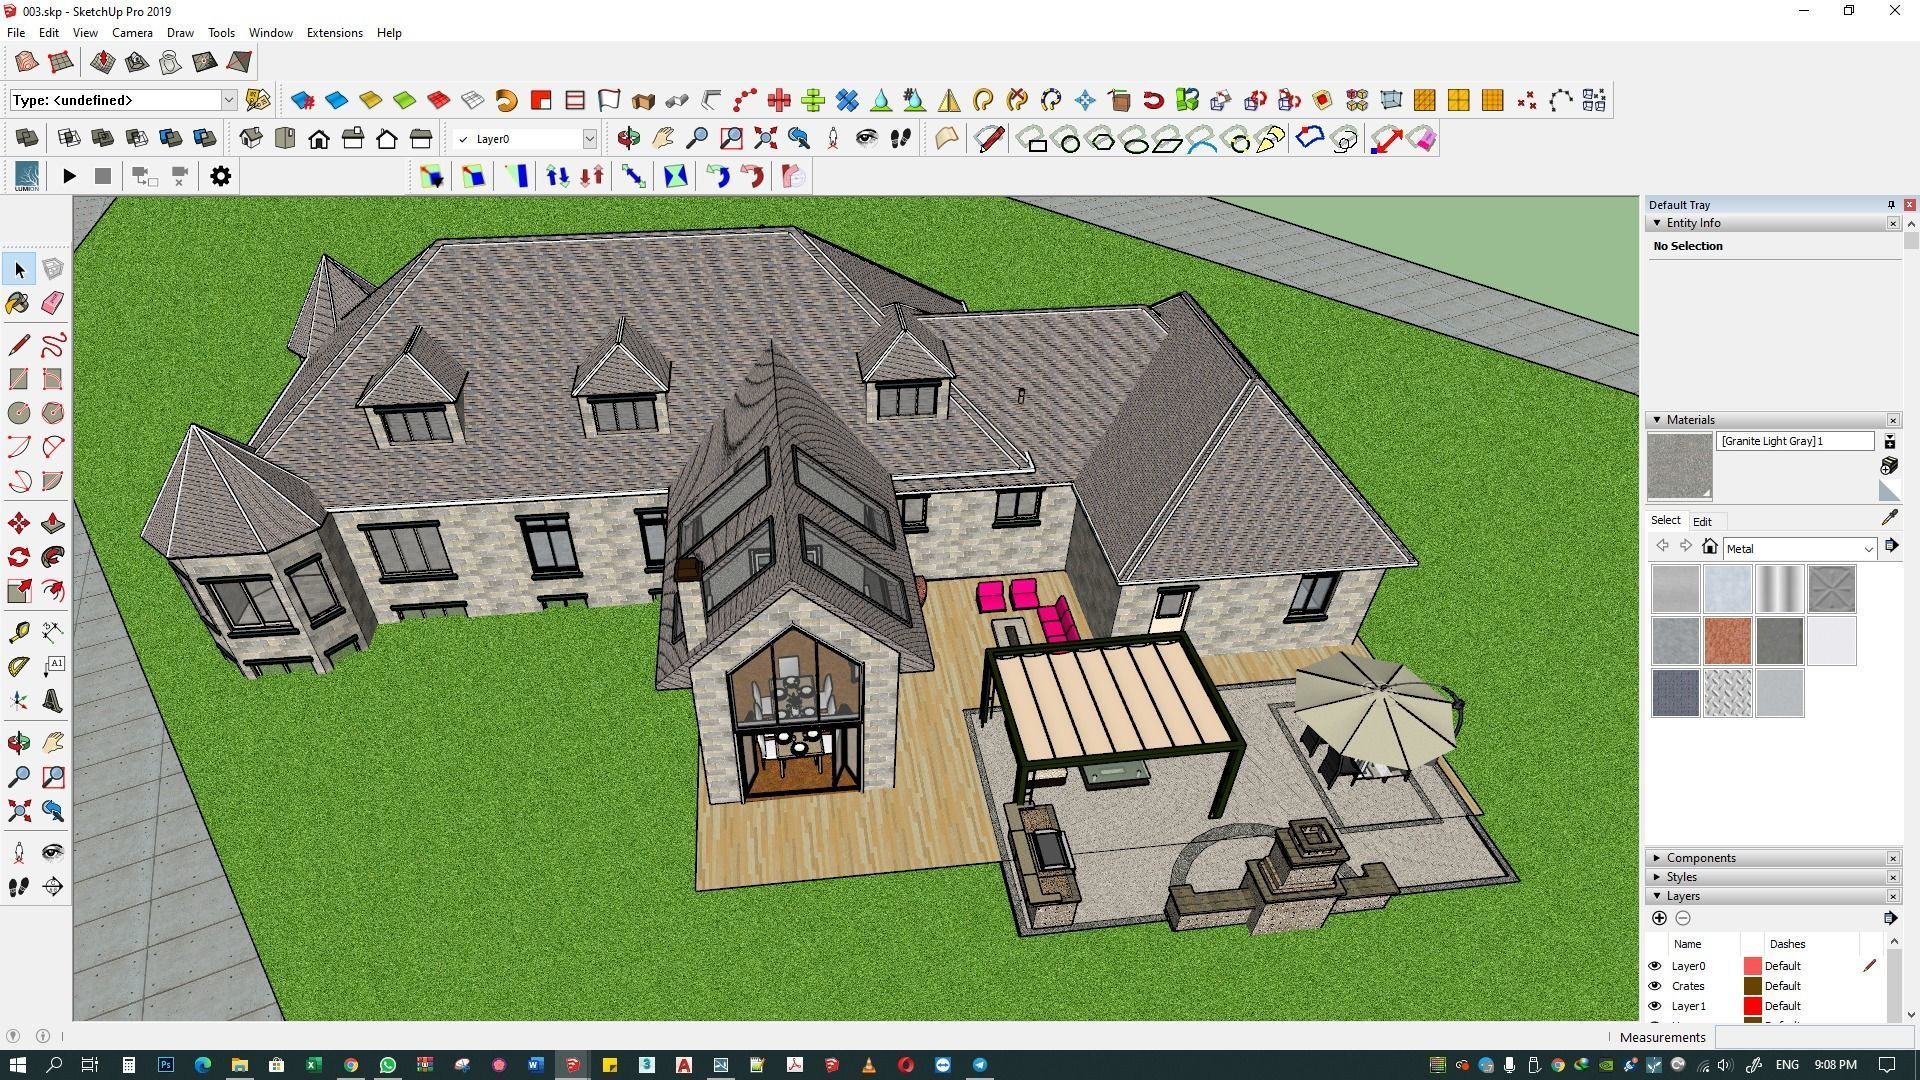This screenshot has height=1080, width=1920.
Task: Switch to the materials Edit tab
Action: tap(1702, 521)
